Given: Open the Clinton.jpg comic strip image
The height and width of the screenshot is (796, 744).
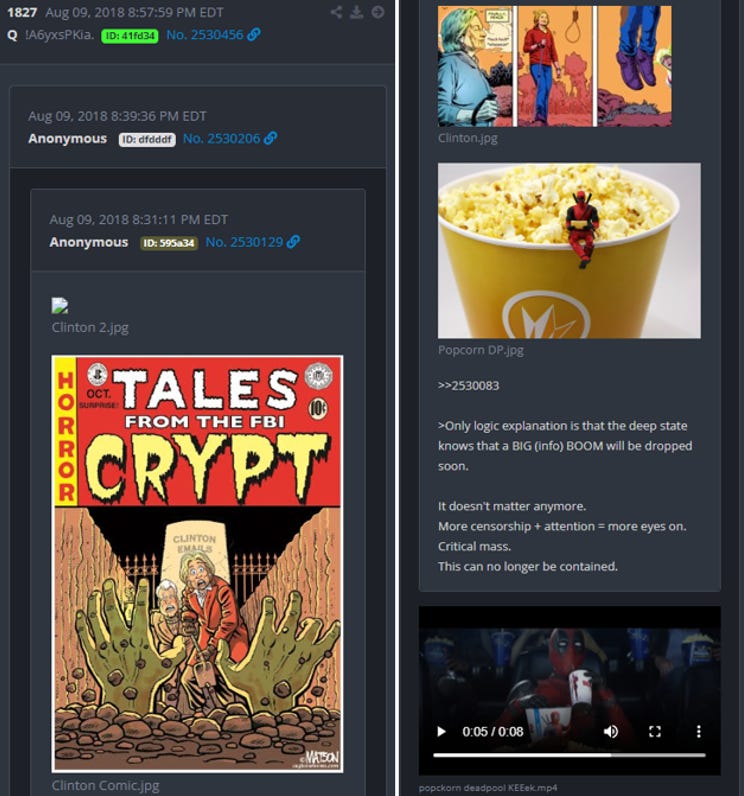Looking at the screenshot, I should [x=555, y=66].
